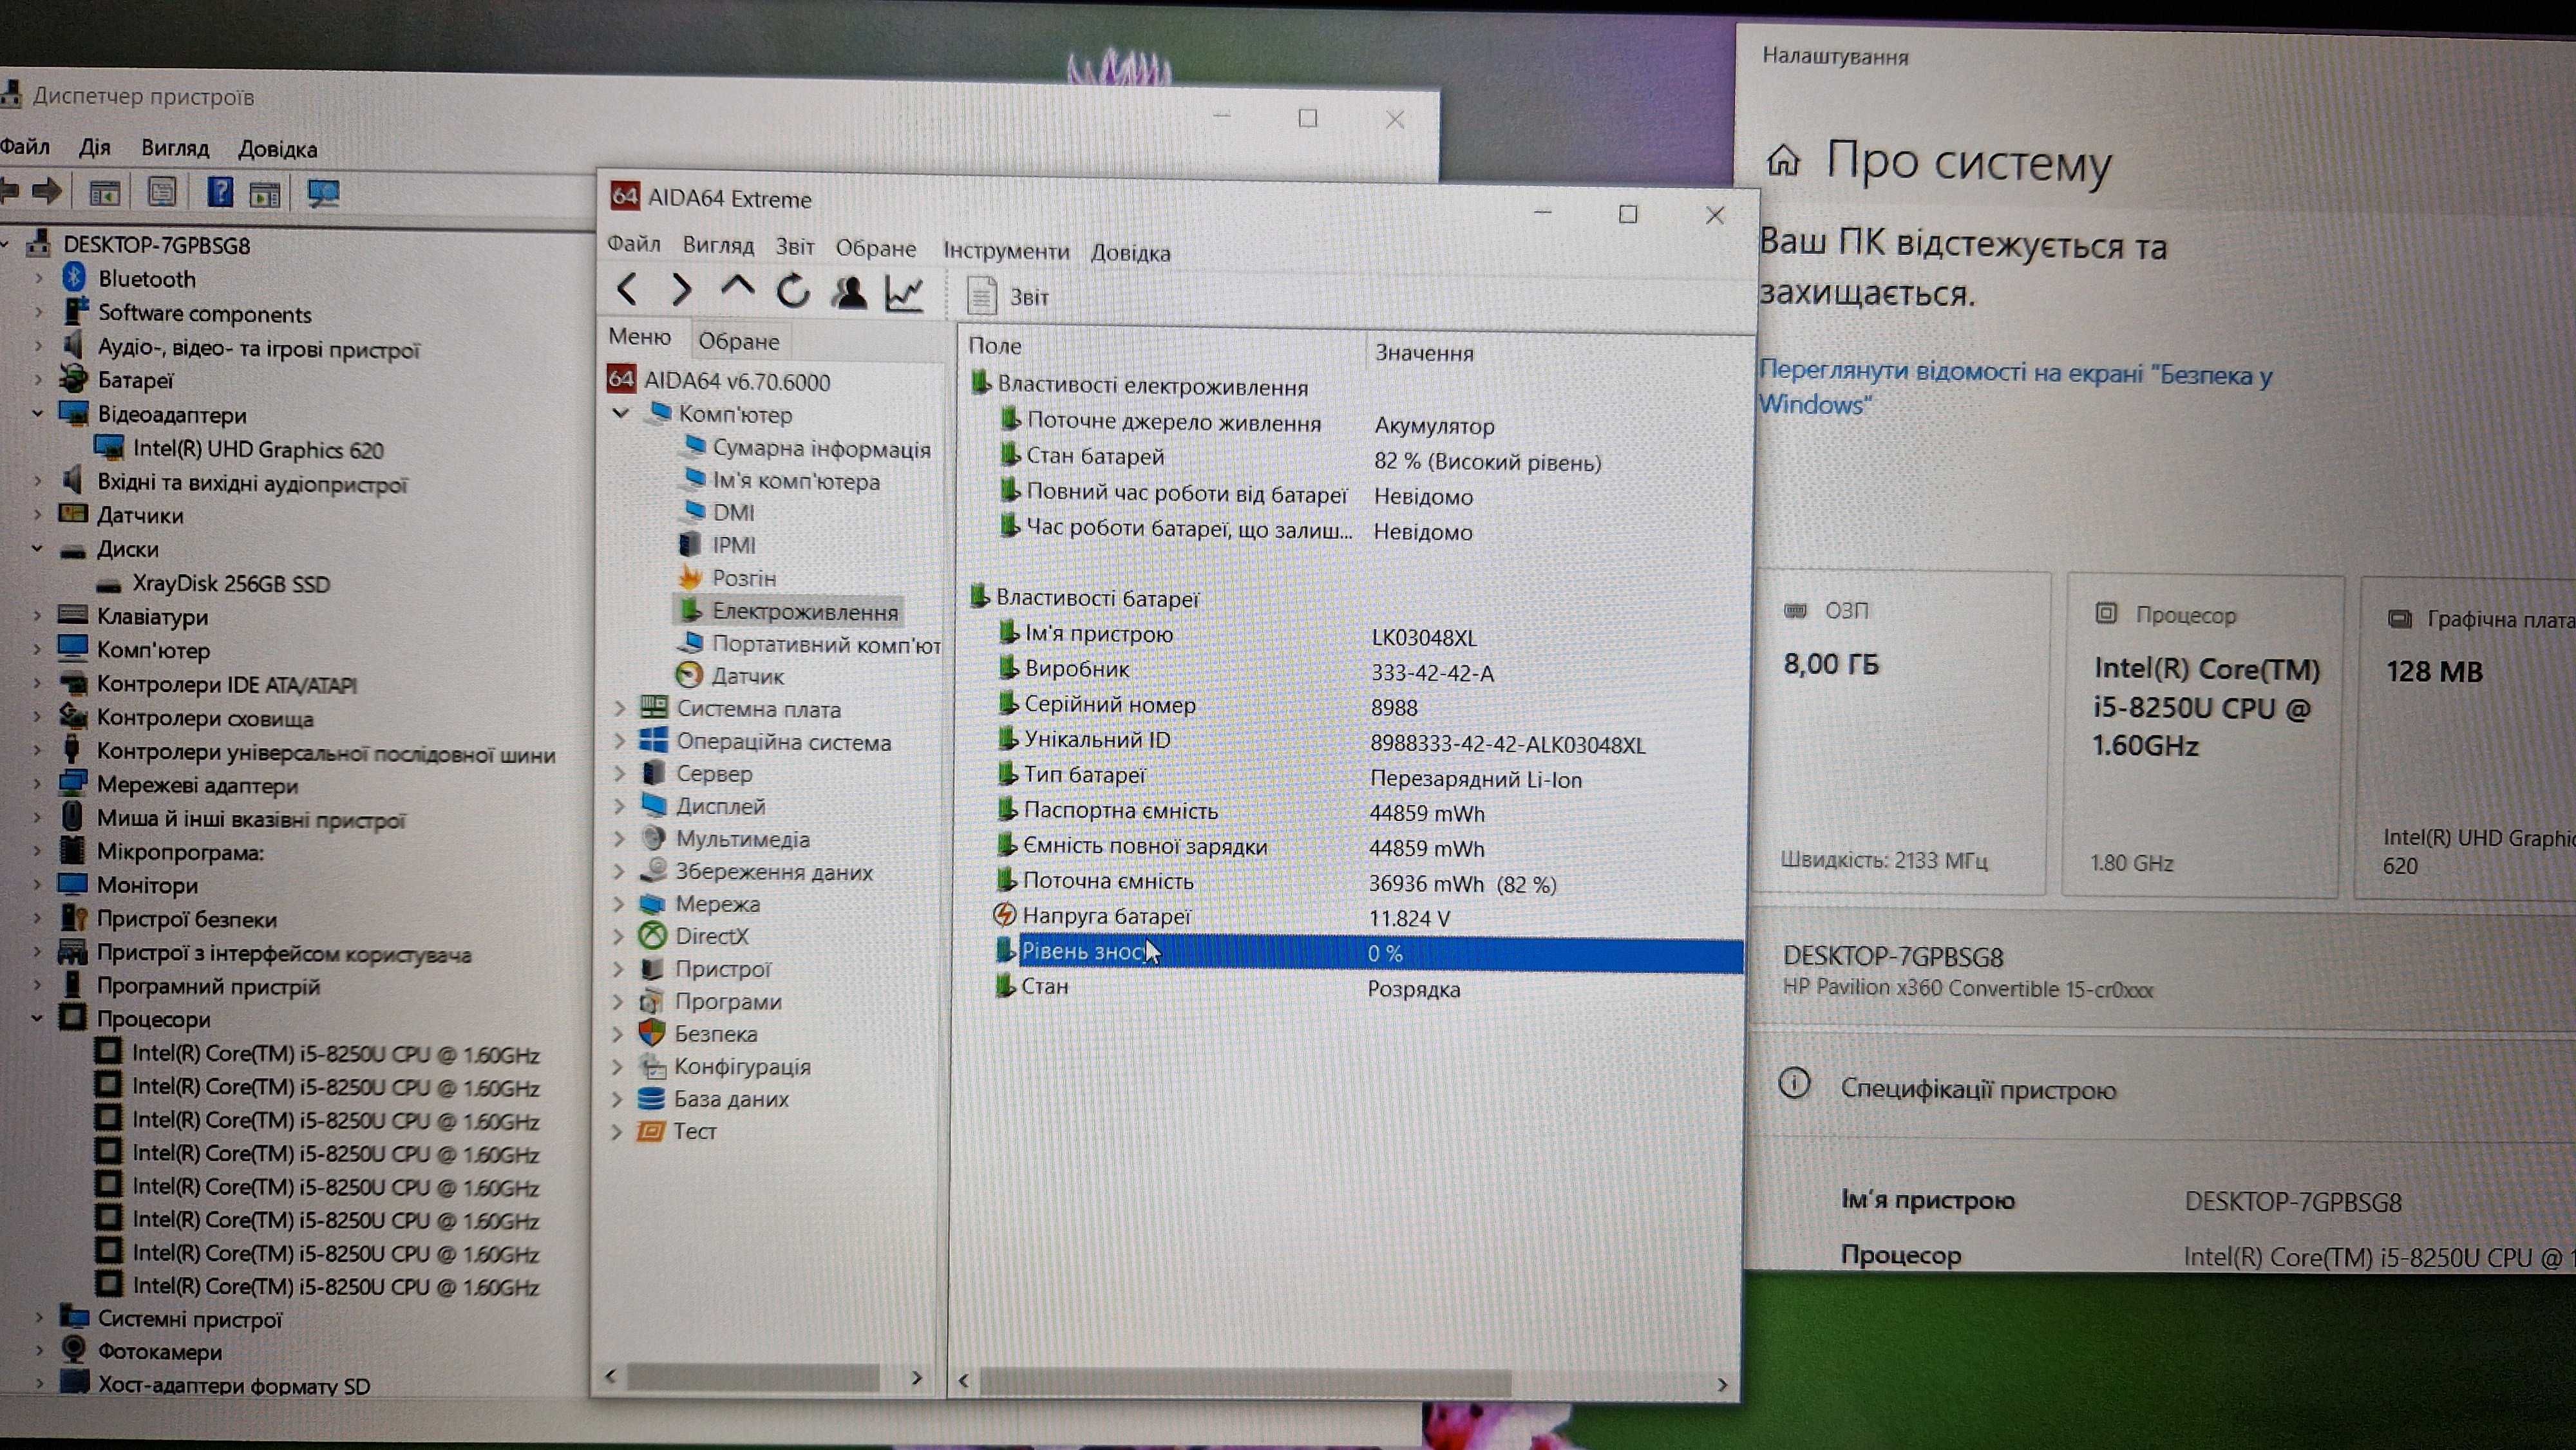Select XrayDisk 256GB SSD device

pos(230,583)
